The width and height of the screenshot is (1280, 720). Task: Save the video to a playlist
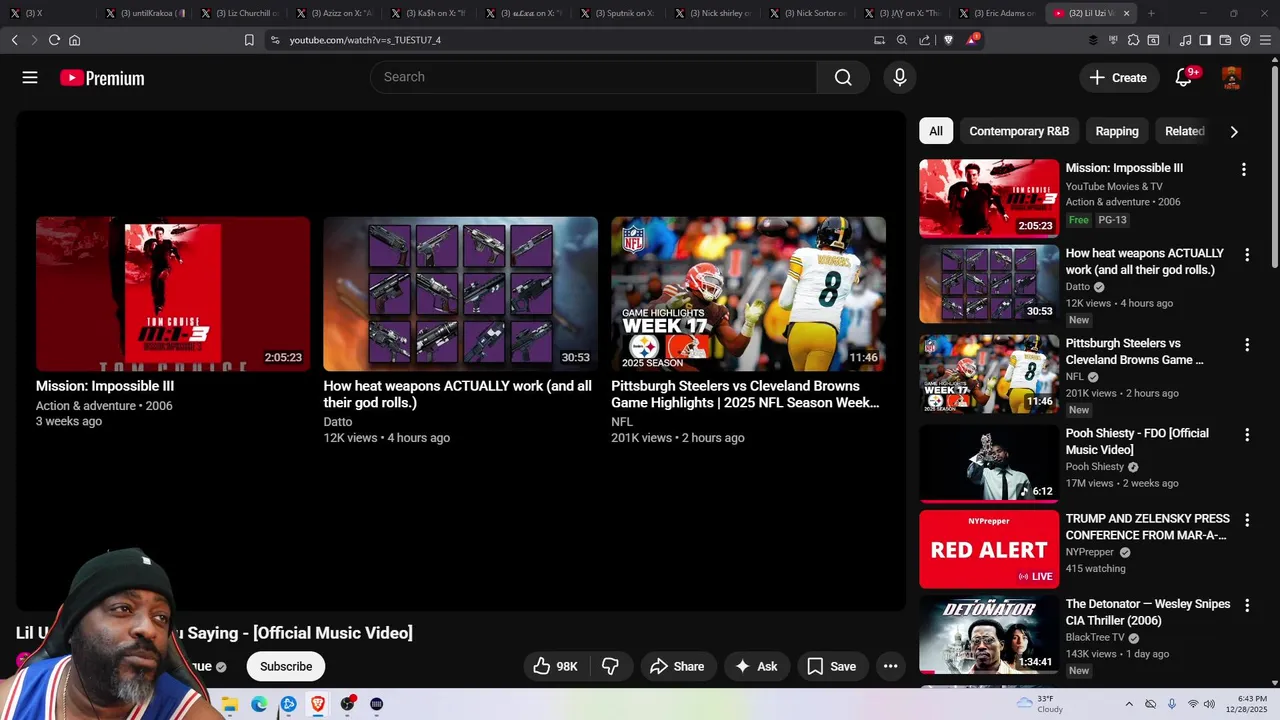832,666
